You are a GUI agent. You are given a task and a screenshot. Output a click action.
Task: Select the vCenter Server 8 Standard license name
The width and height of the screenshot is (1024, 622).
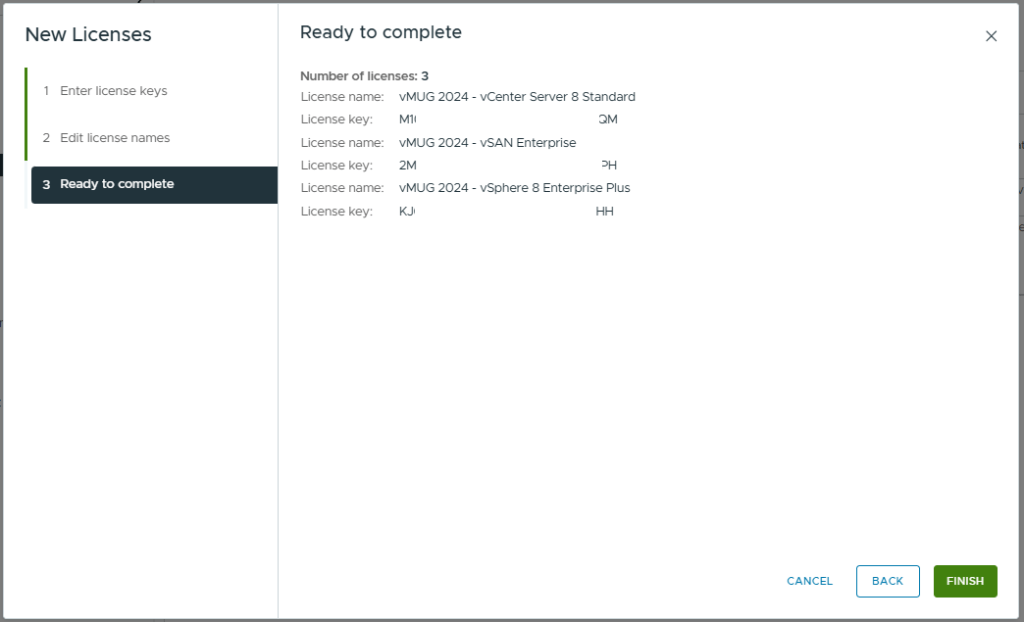(516, 97)
